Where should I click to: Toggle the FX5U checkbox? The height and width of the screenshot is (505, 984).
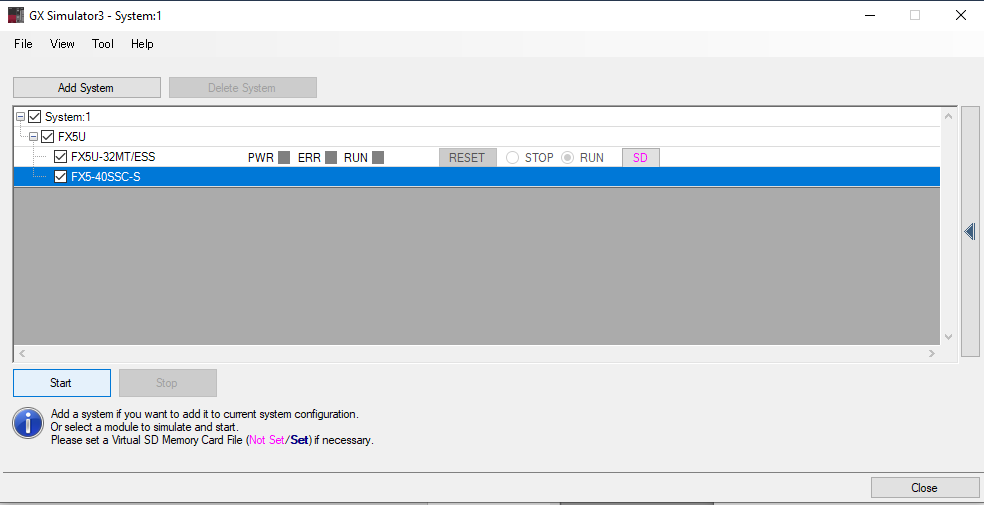tap(48, 137)
